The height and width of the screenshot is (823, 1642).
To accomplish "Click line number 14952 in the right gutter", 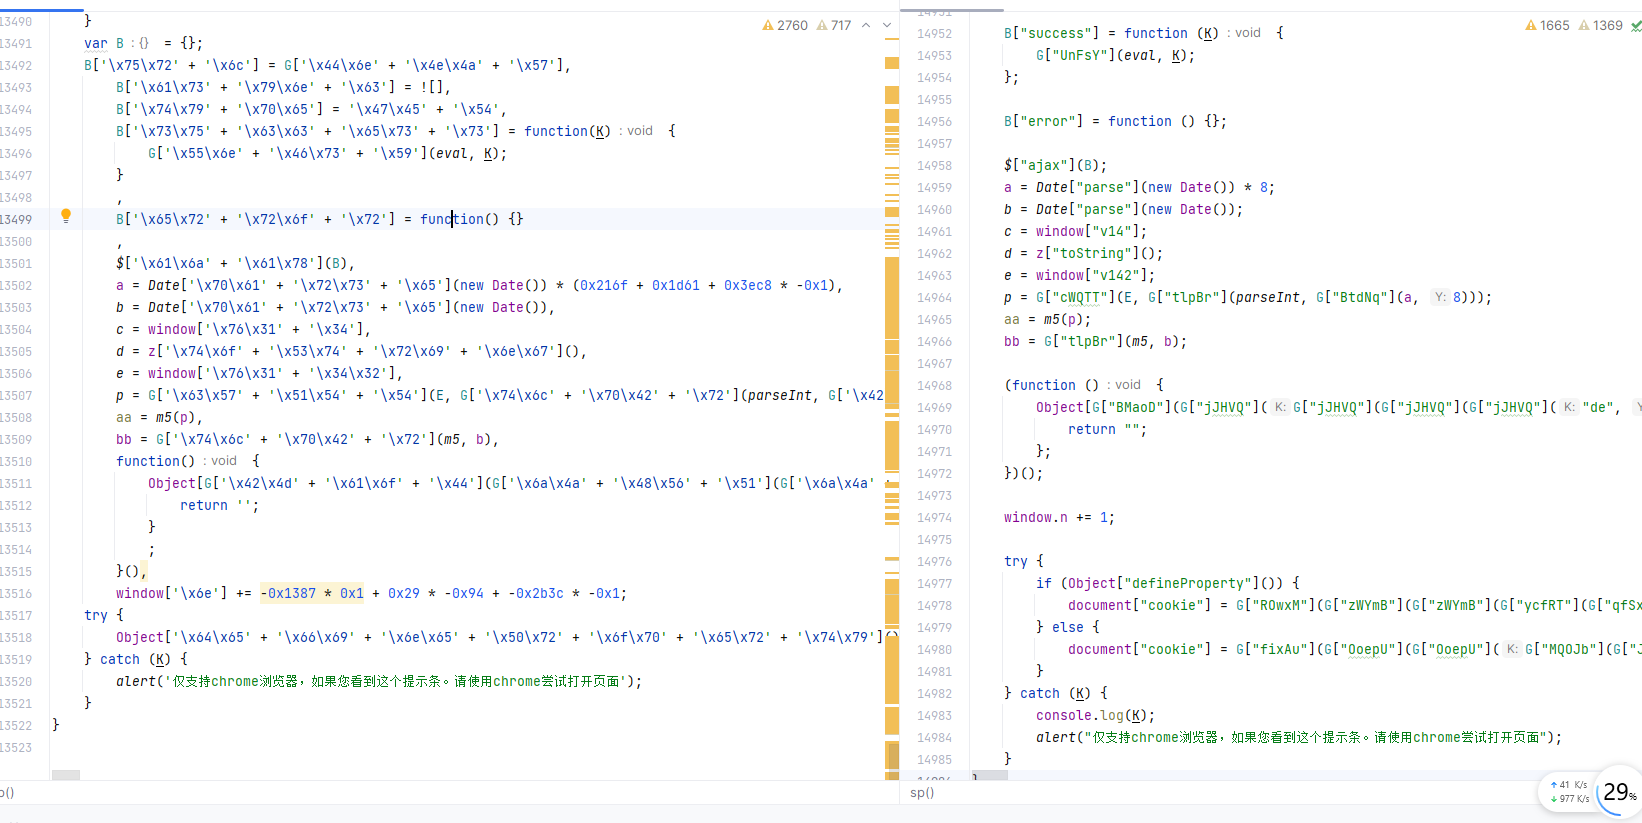I will (x=934, y=33).
